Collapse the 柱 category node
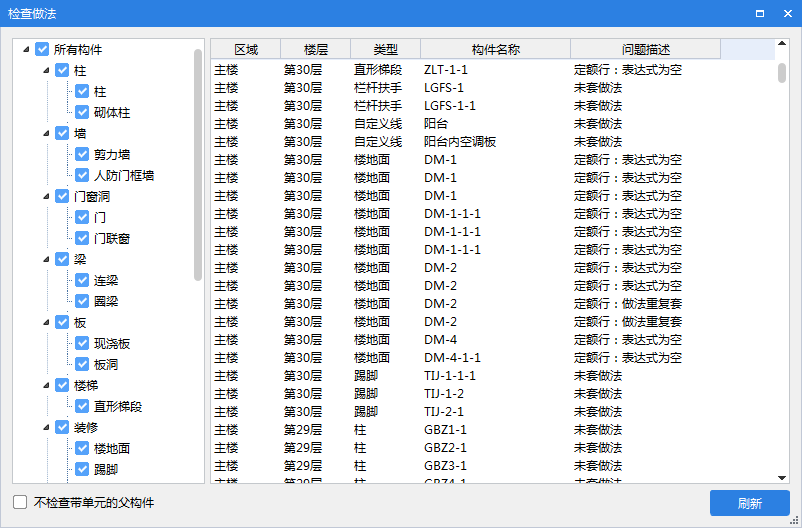The width and height of the screenshot is (802, 528). (46, 71)
